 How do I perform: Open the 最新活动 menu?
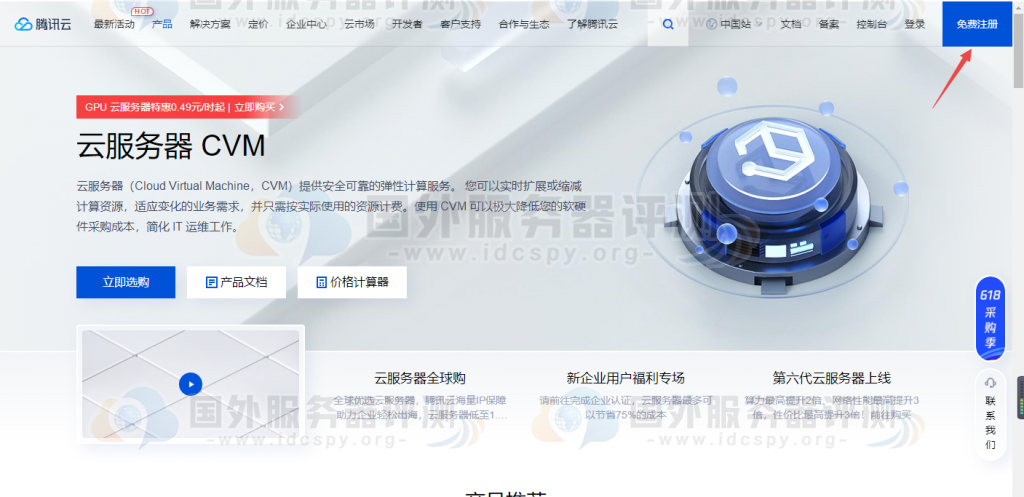pos(114,24)
